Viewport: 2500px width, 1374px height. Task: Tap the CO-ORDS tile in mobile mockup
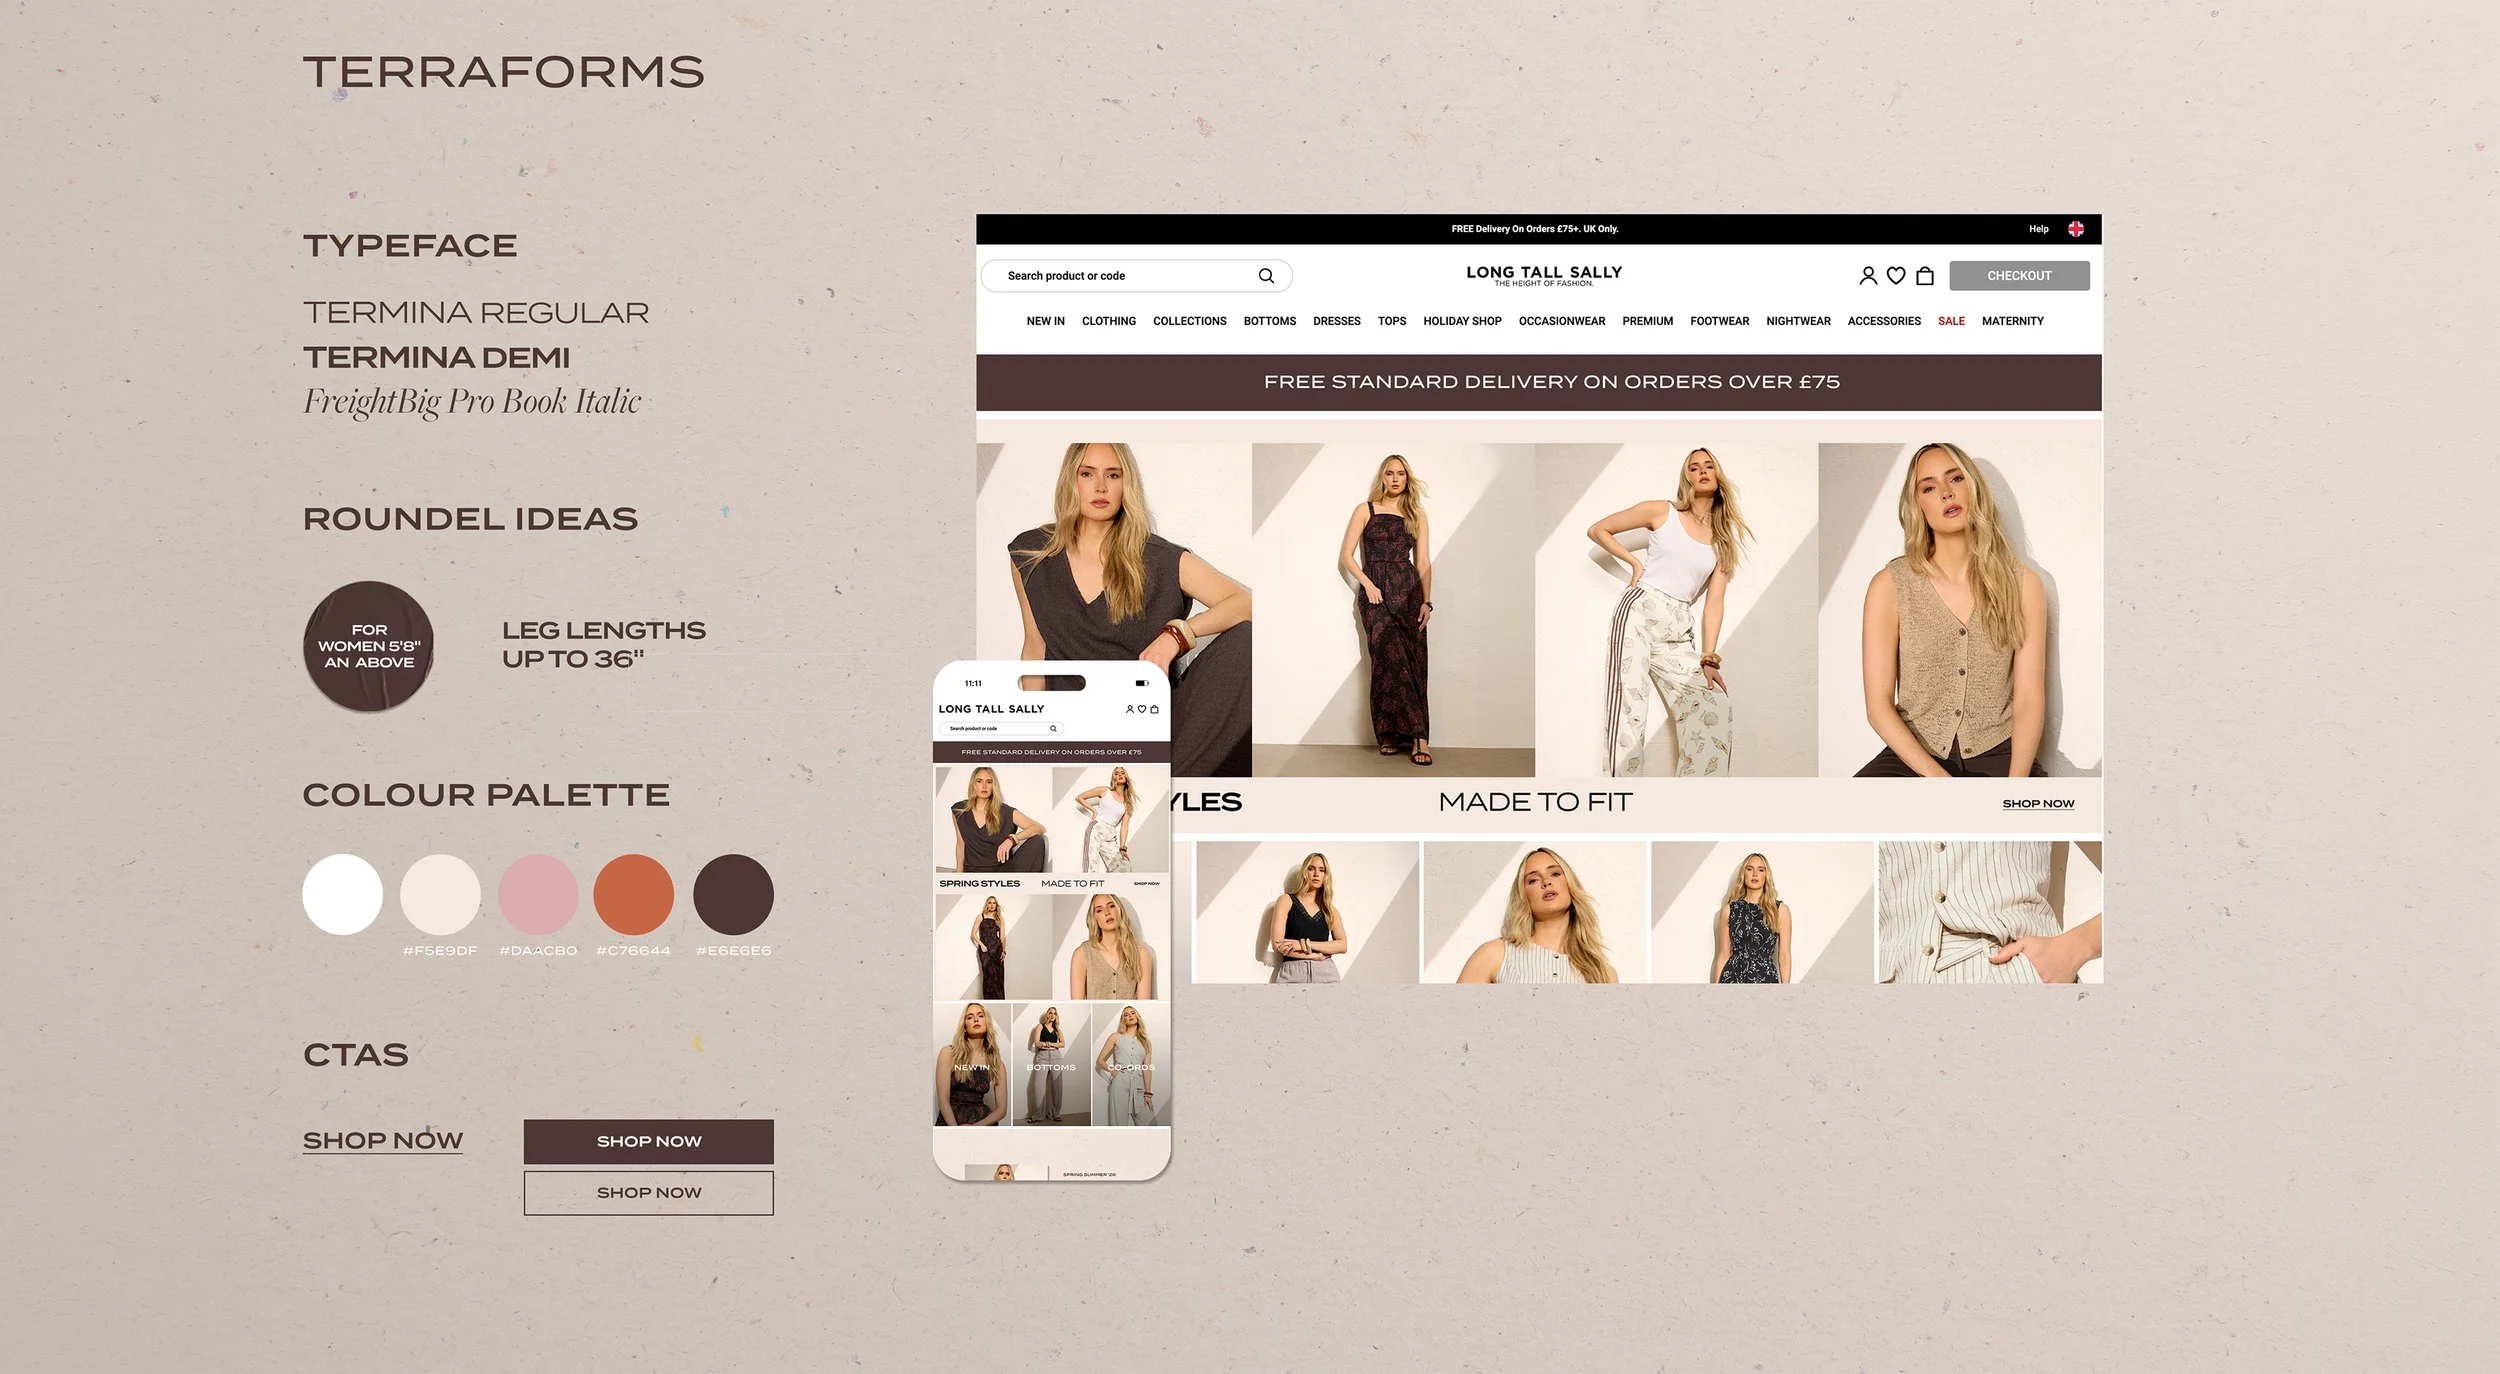[1131, 1066]
